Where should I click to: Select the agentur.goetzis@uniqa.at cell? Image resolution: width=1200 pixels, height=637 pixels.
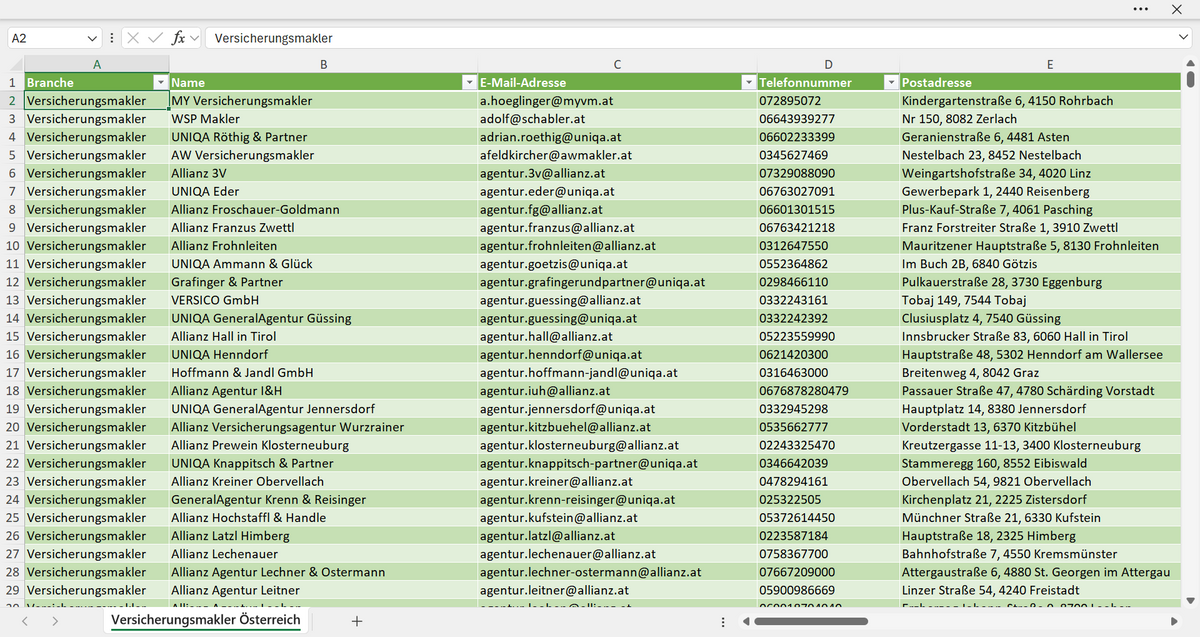[617, 264]
